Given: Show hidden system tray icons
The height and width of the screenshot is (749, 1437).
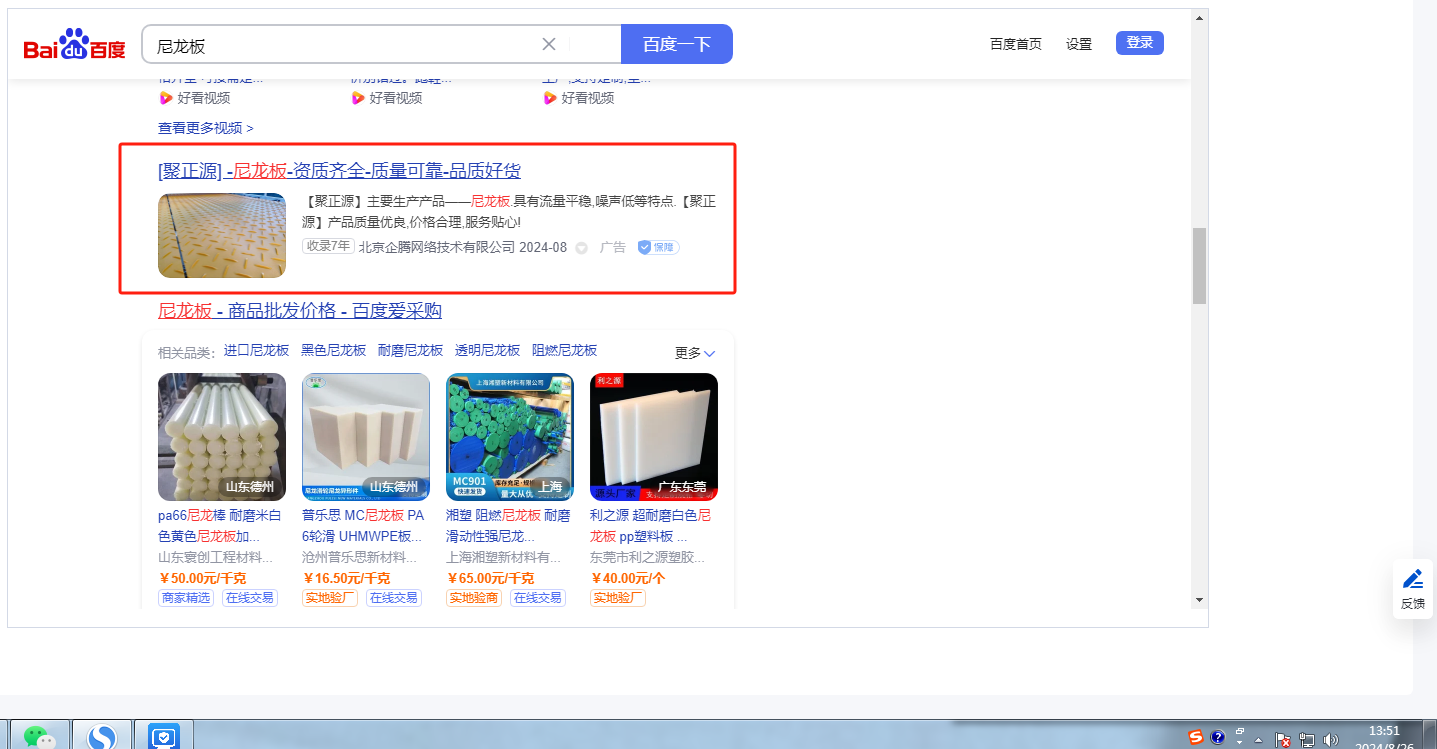Looking at the screenshot, I should [1259, 740].
